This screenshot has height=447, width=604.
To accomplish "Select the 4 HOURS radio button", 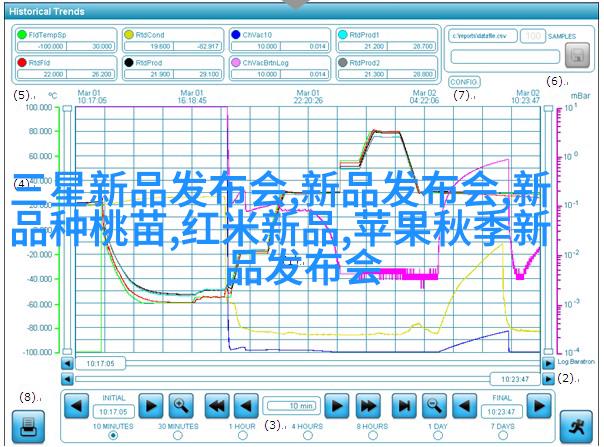I will tap(307, 435).
